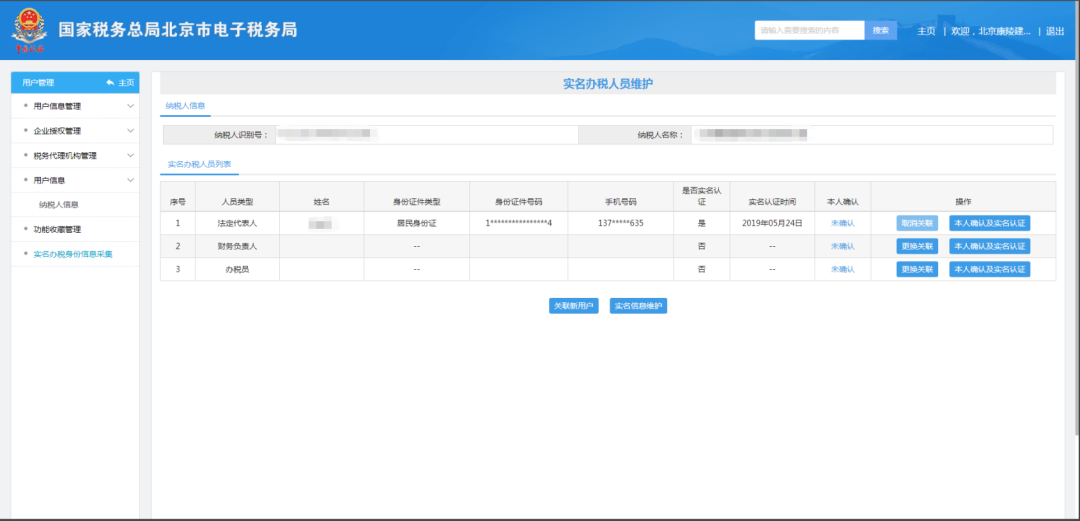The height and width of the screenshot is (521, 1080).
Task: Click the phone number 137*****635
Action: (x=621, y=223)
